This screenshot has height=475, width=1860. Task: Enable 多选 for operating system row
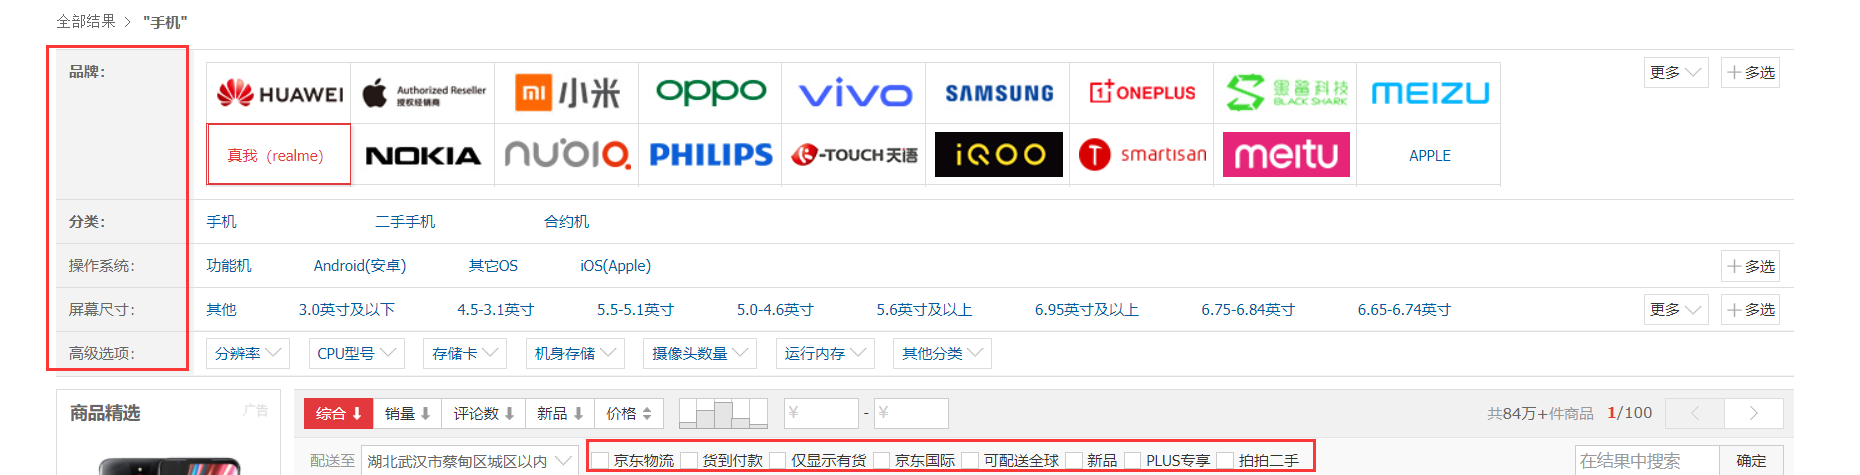click(1750, 266)
